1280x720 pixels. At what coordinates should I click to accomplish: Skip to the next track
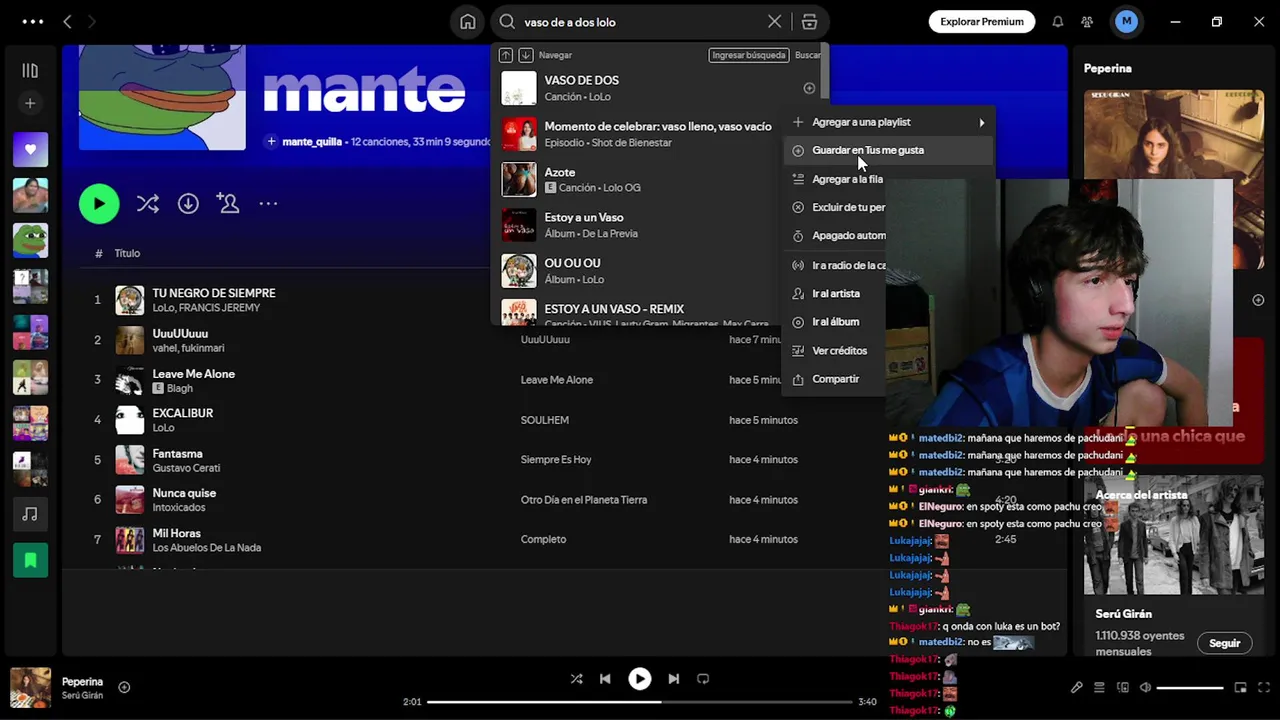tap(673, 679)
